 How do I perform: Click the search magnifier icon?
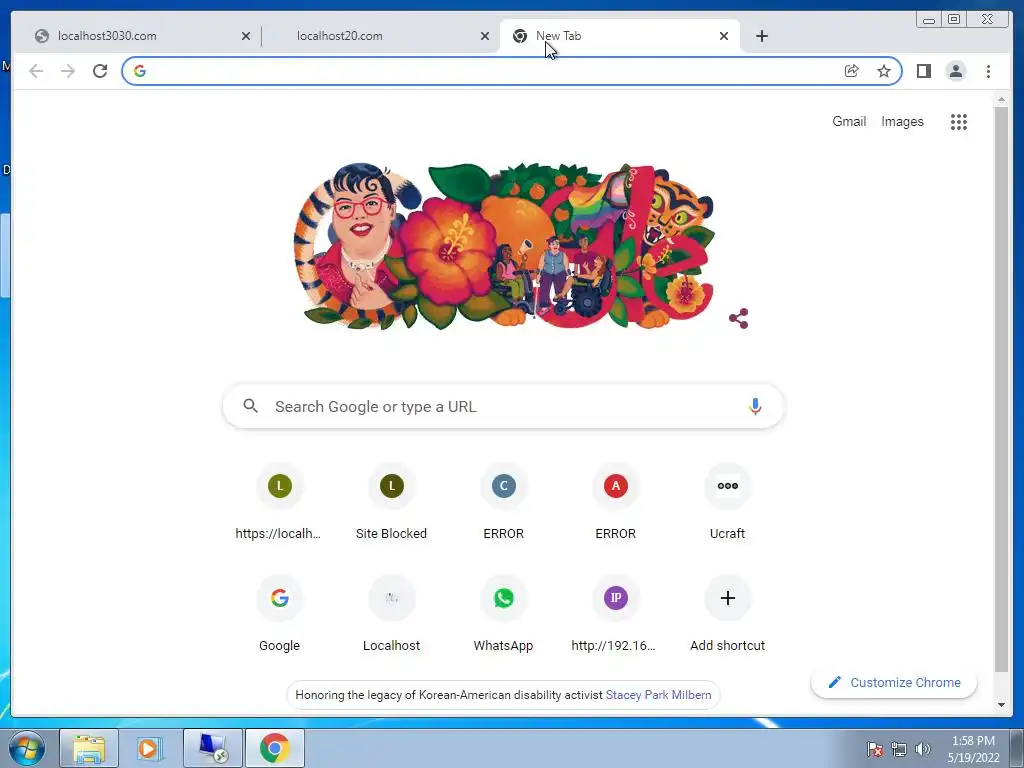(250, 406)
